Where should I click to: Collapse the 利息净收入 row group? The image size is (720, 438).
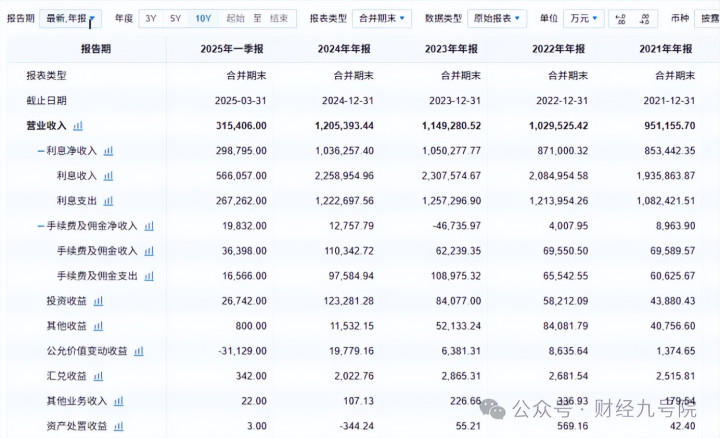point(41,151)
